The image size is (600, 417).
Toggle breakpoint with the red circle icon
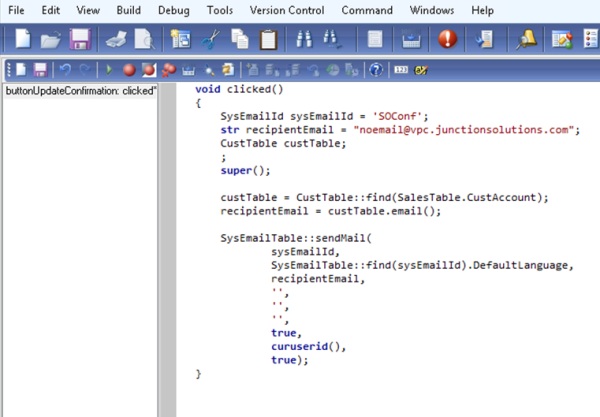click(x=128, y=70)
